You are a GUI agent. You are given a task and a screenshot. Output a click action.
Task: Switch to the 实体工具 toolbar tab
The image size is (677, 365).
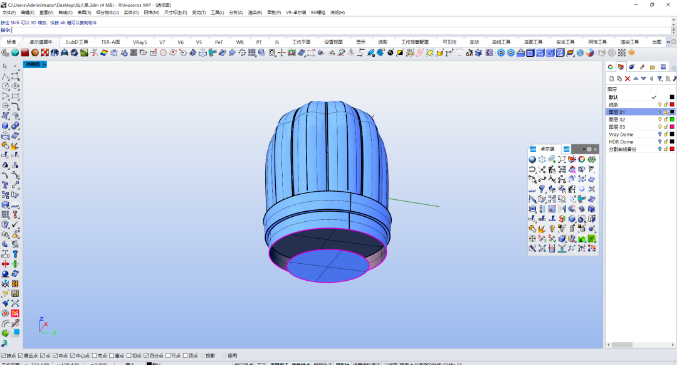tap(565, 42)
